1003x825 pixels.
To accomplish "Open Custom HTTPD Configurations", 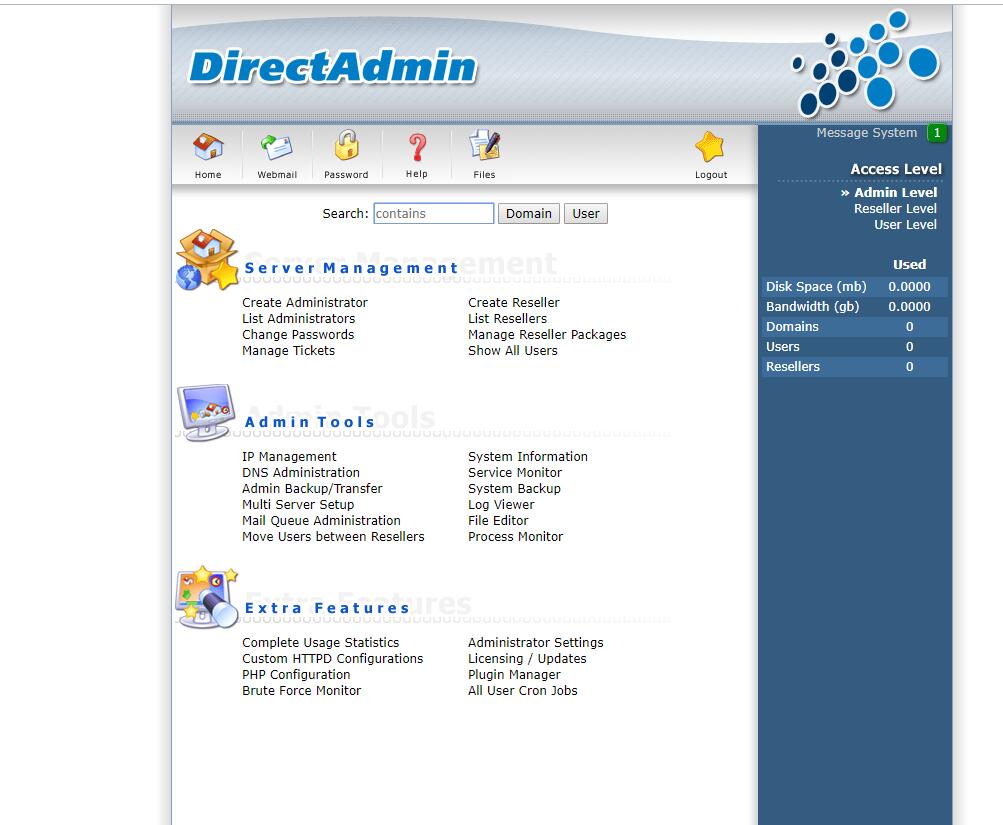I will (x=333, y=659).
